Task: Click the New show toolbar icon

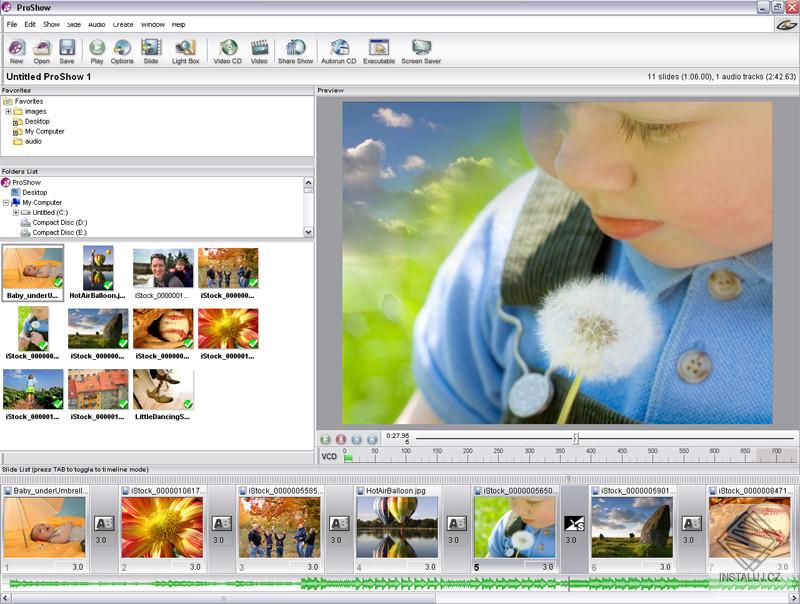Action: point(16,52)
